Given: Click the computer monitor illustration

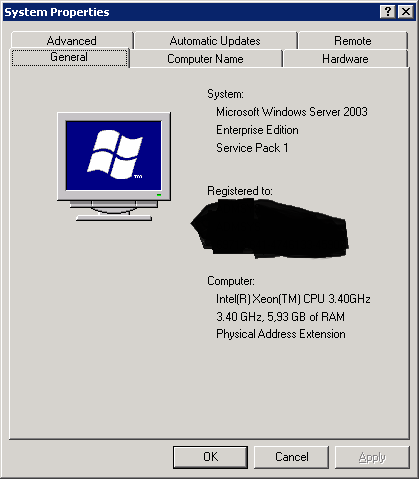Looking at the screenshot, I should coord(114,167).
